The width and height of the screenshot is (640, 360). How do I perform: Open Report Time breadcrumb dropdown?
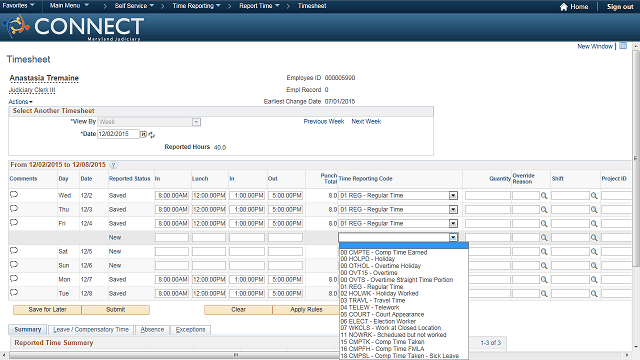tap(259, 6)
